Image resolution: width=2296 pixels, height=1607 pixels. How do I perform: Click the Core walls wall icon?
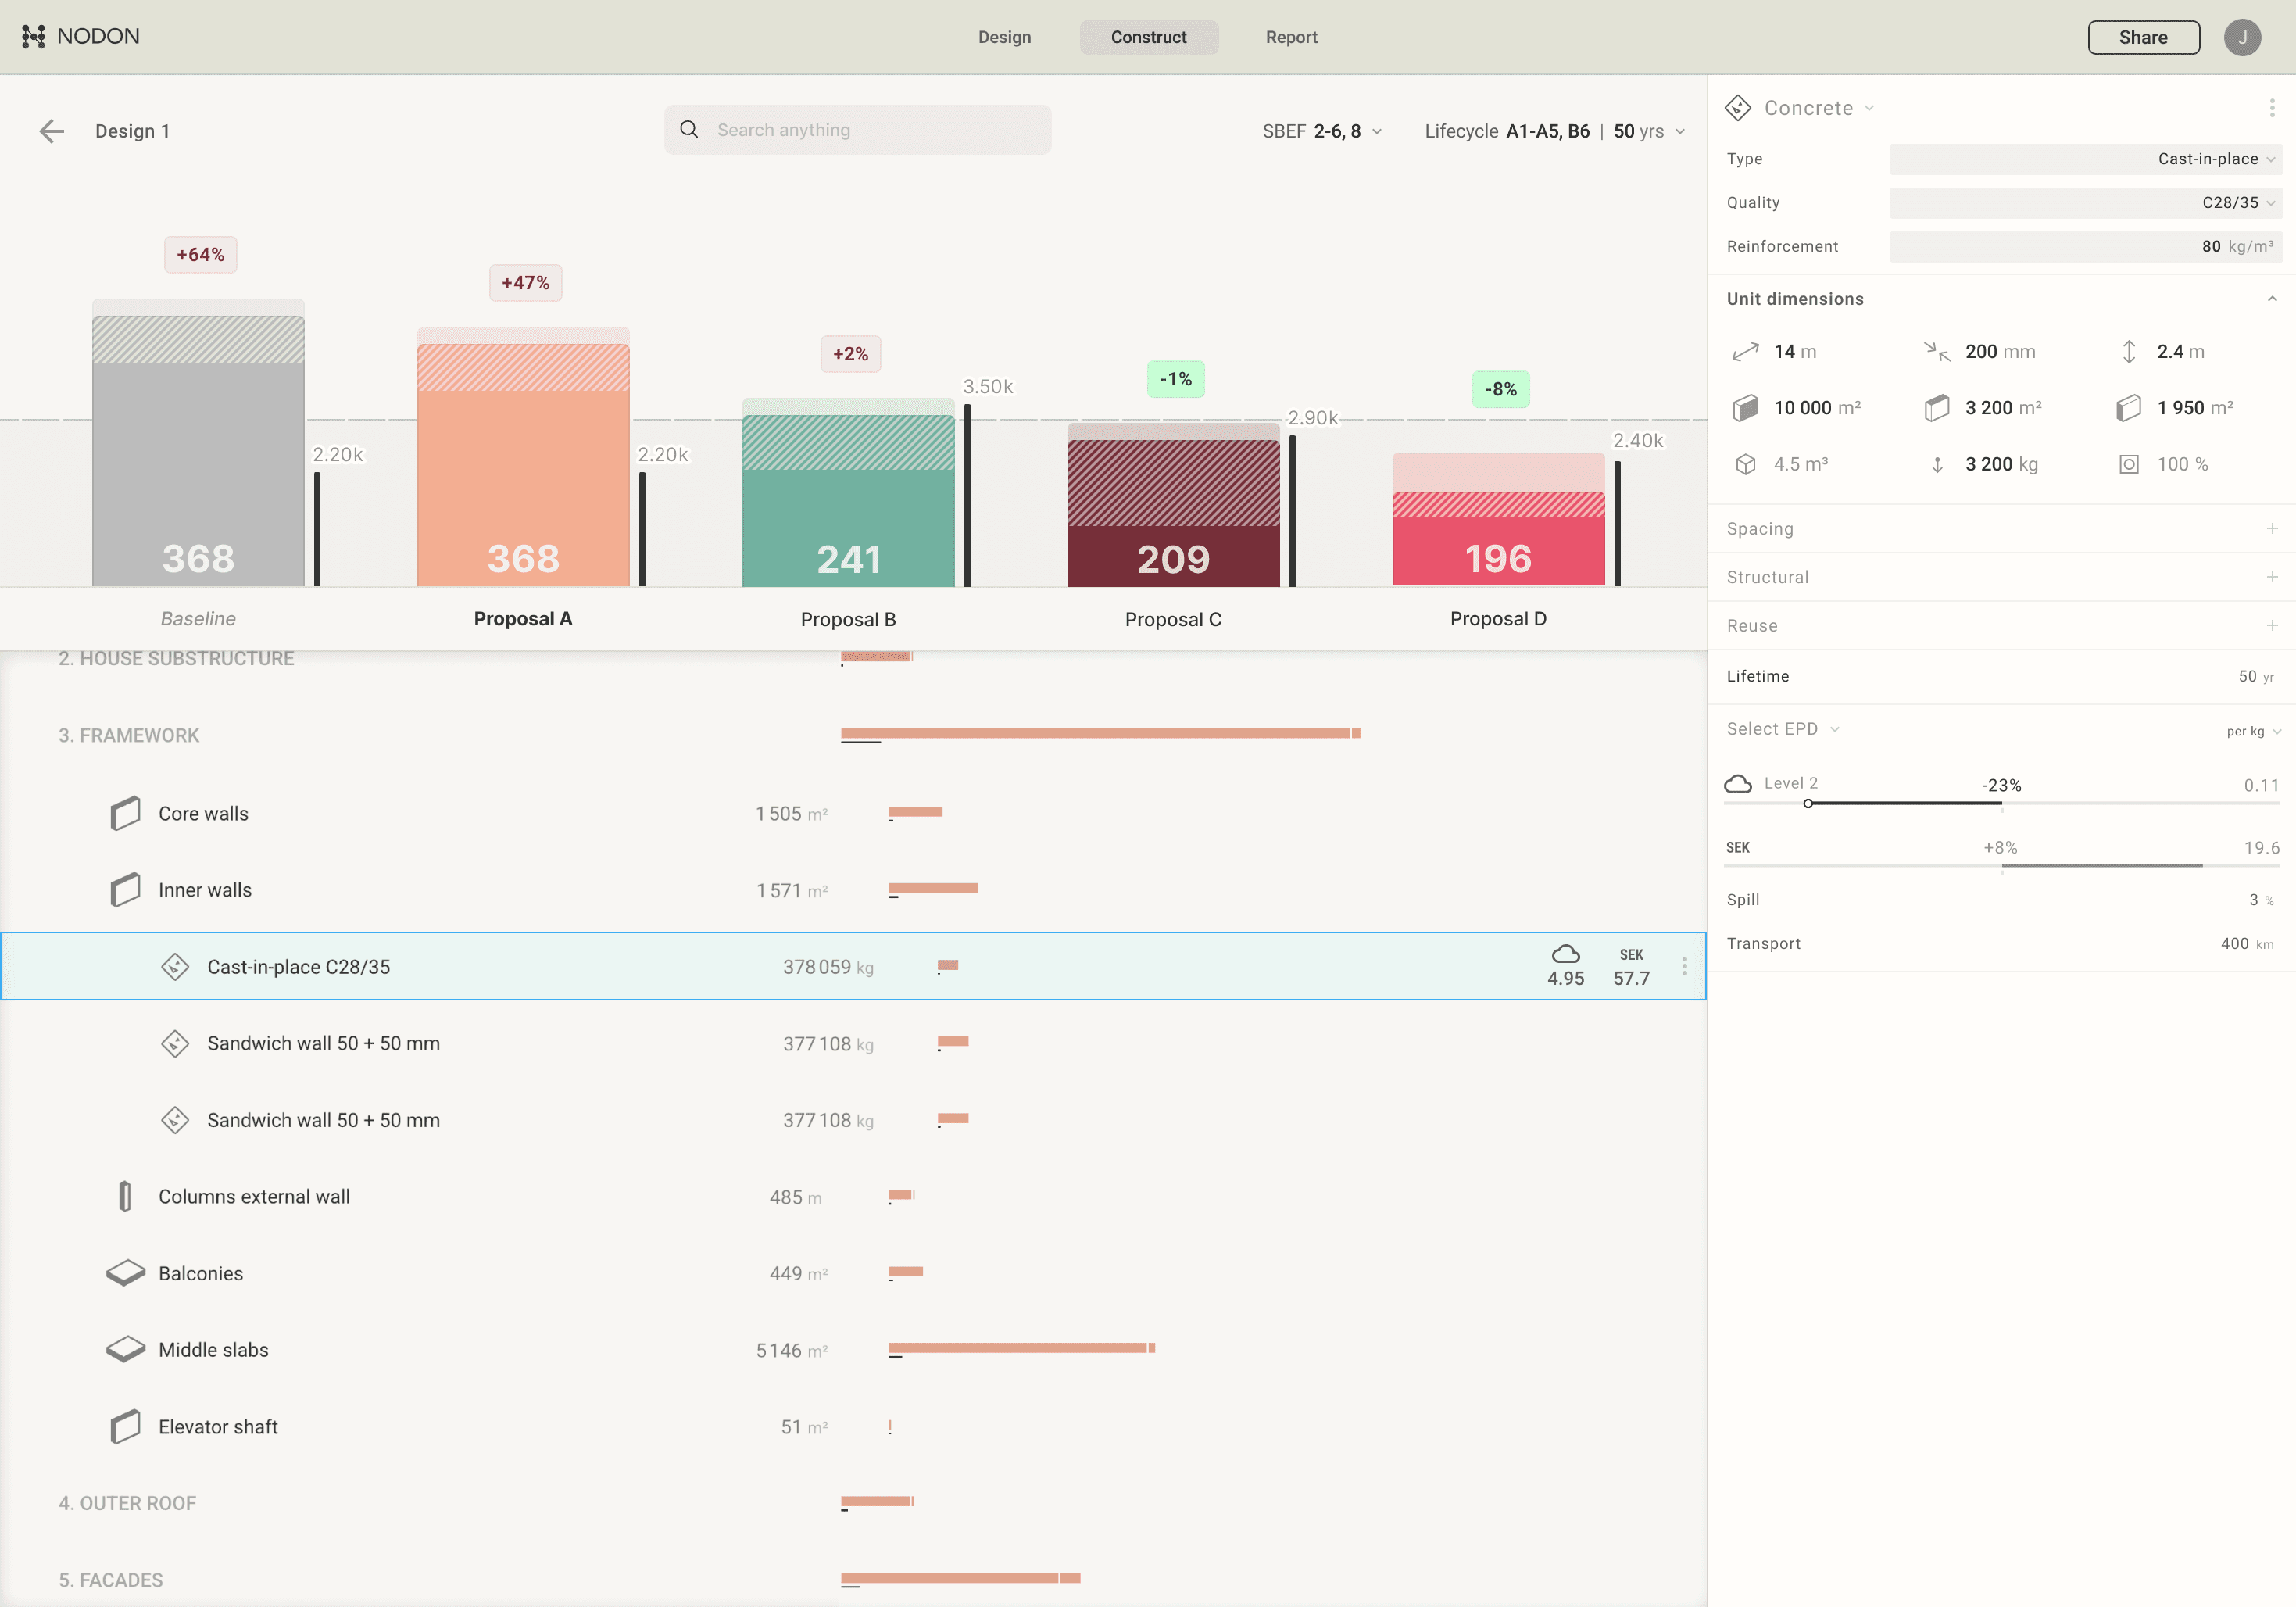point(125,813)
